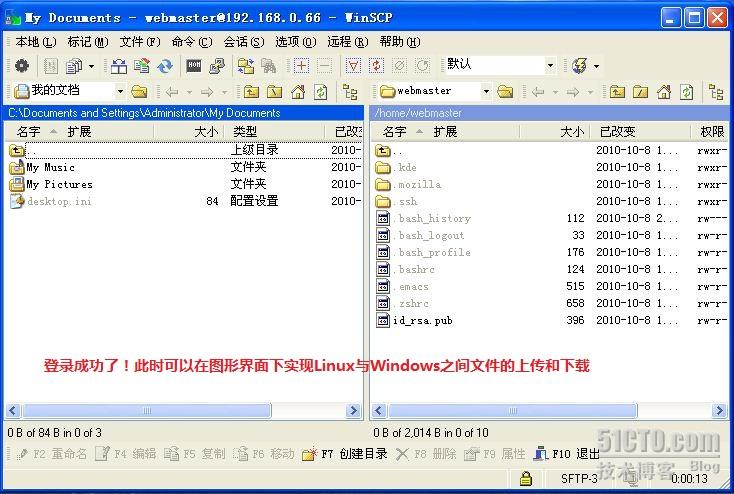Viewport: 734px width, 494px height.
Task: Open the 选项(O) menu
Action: point(296,42)
